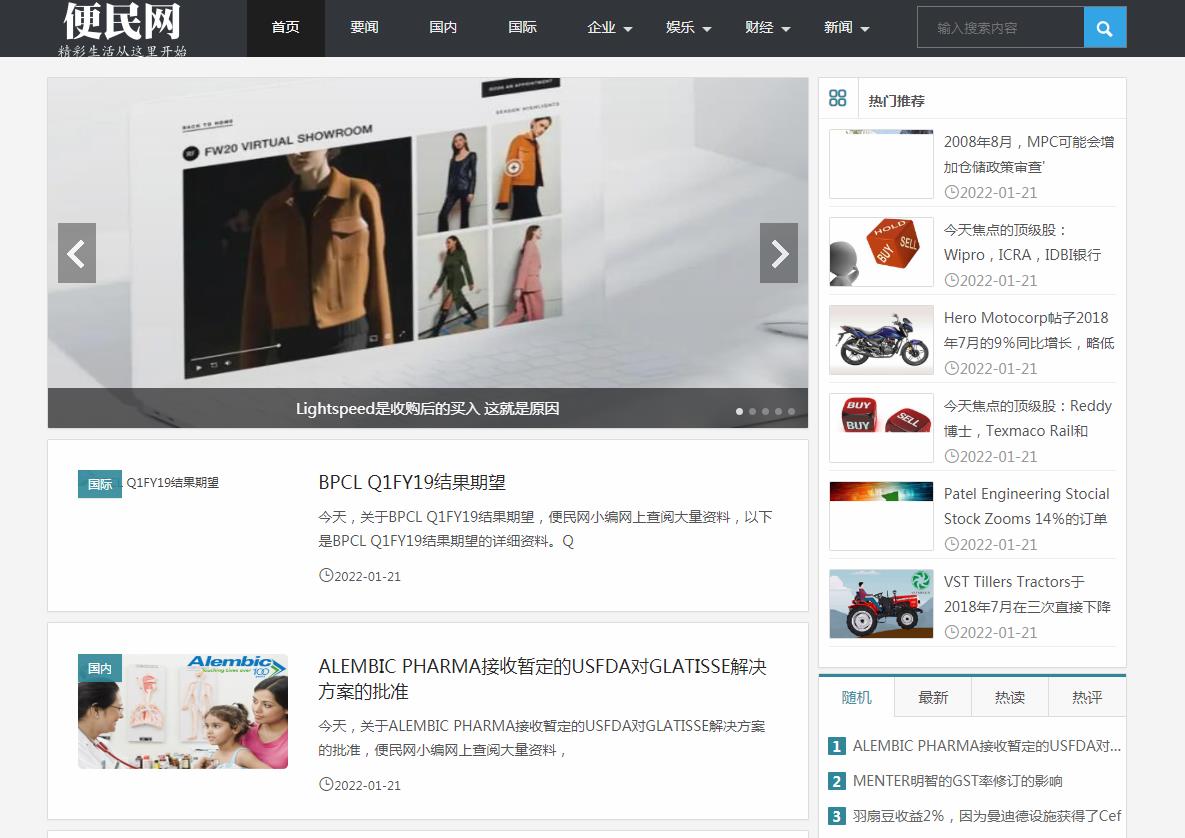Switch to the 最新 tab
Viewport: 1185px width, 838px height.
click(x=933, y=697)
